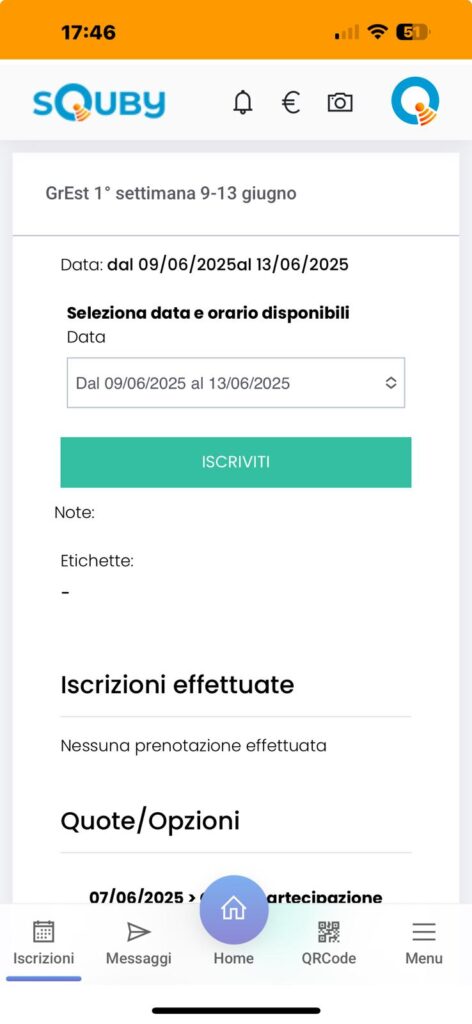Tap the Squby logo
The width and height of the screenshot is (472, 1024).
click(x=99, y=103)
